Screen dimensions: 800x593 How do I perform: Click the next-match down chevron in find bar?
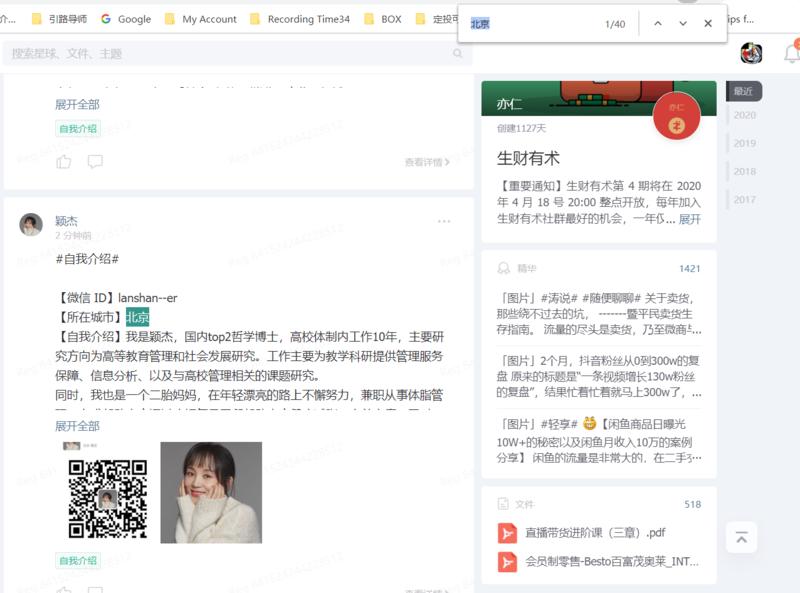click(682, 23)
